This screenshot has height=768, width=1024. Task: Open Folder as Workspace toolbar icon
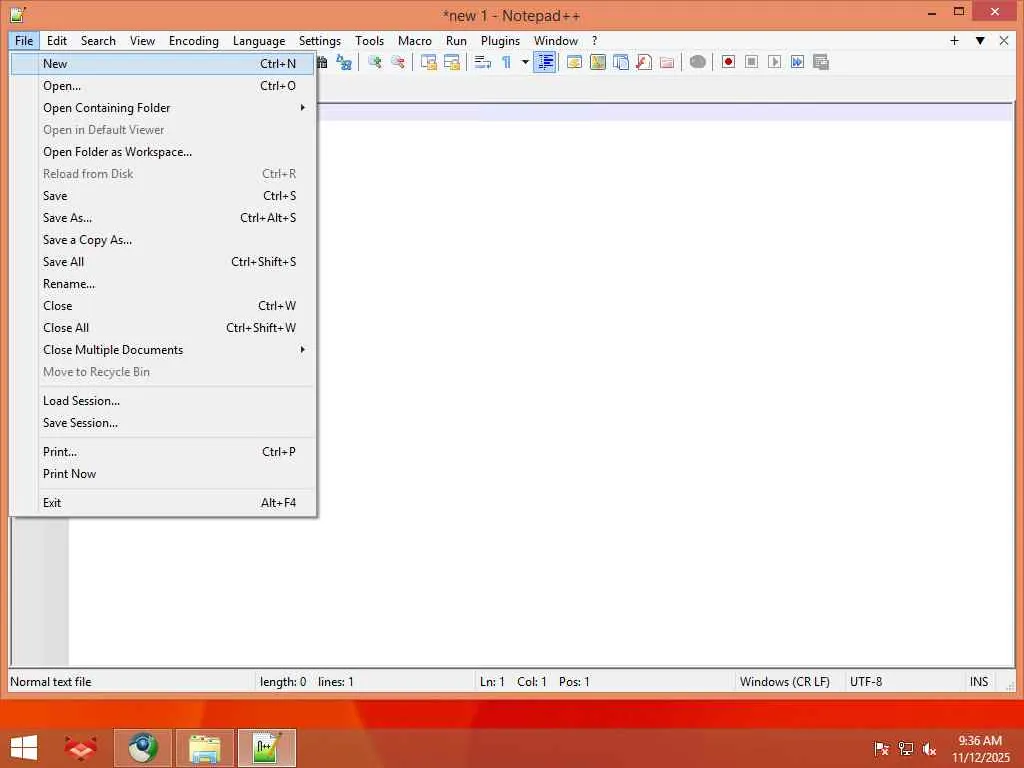tap(667, 62)
